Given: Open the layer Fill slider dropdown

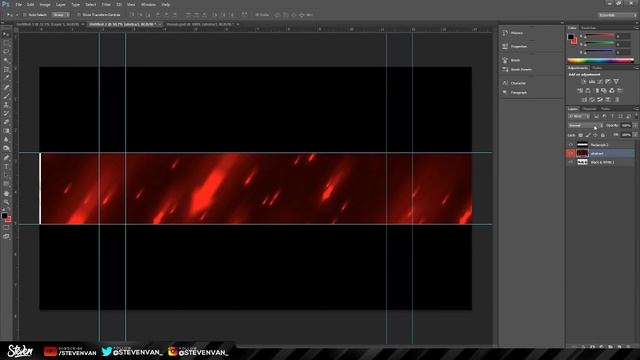Looking at the screenshot, I should [635, 135].
